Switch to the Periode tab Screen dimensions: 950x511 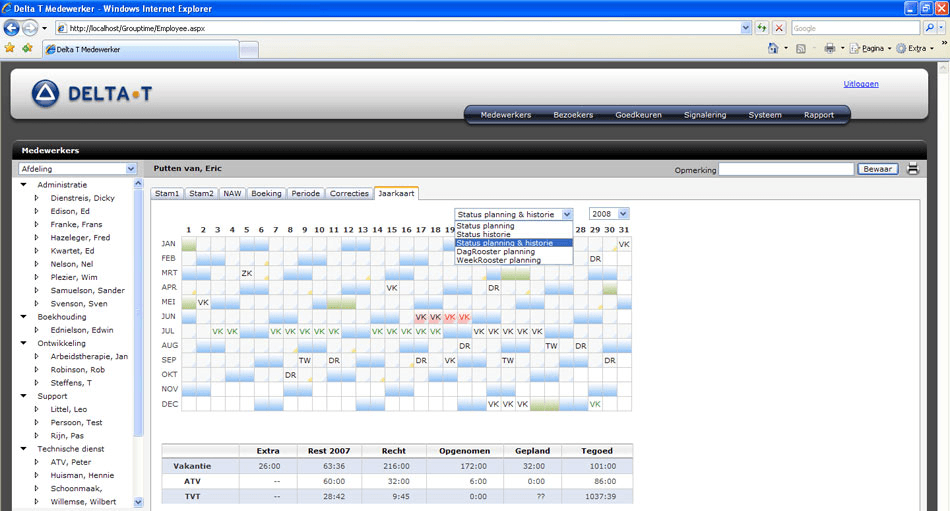point(305,193)
